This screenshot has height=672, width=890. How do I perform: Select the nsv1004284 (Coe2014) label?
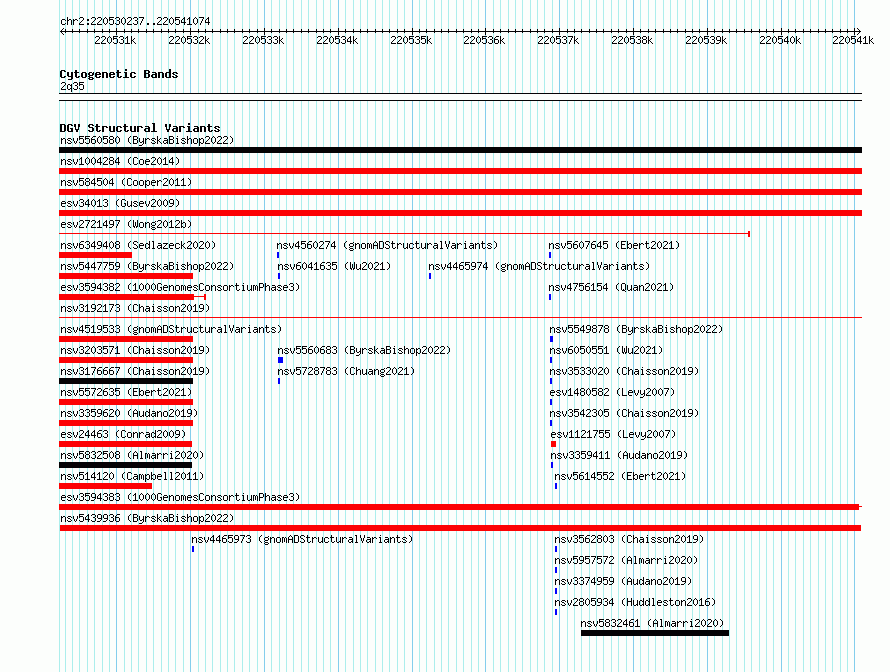[x=120, y=161]
